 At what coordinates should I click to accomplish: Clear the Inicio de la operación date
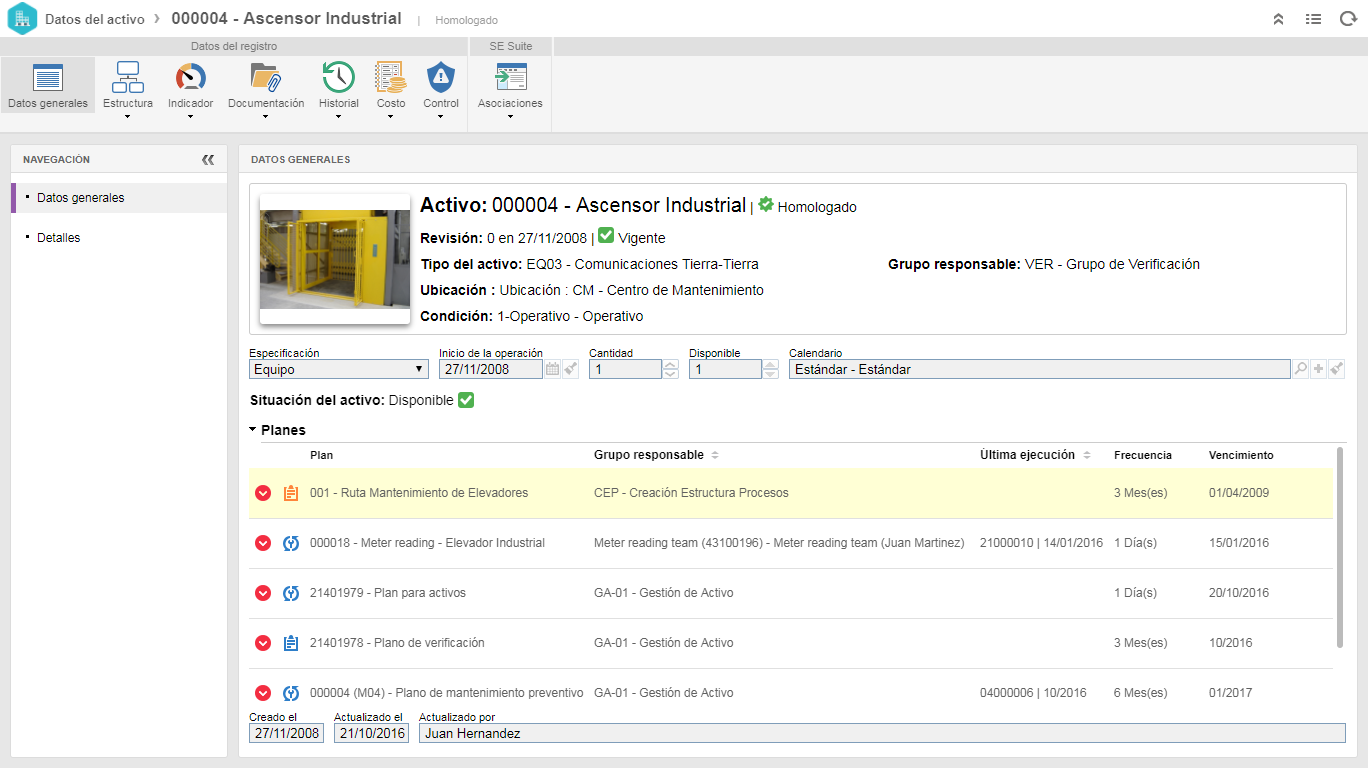pos(570,369)
